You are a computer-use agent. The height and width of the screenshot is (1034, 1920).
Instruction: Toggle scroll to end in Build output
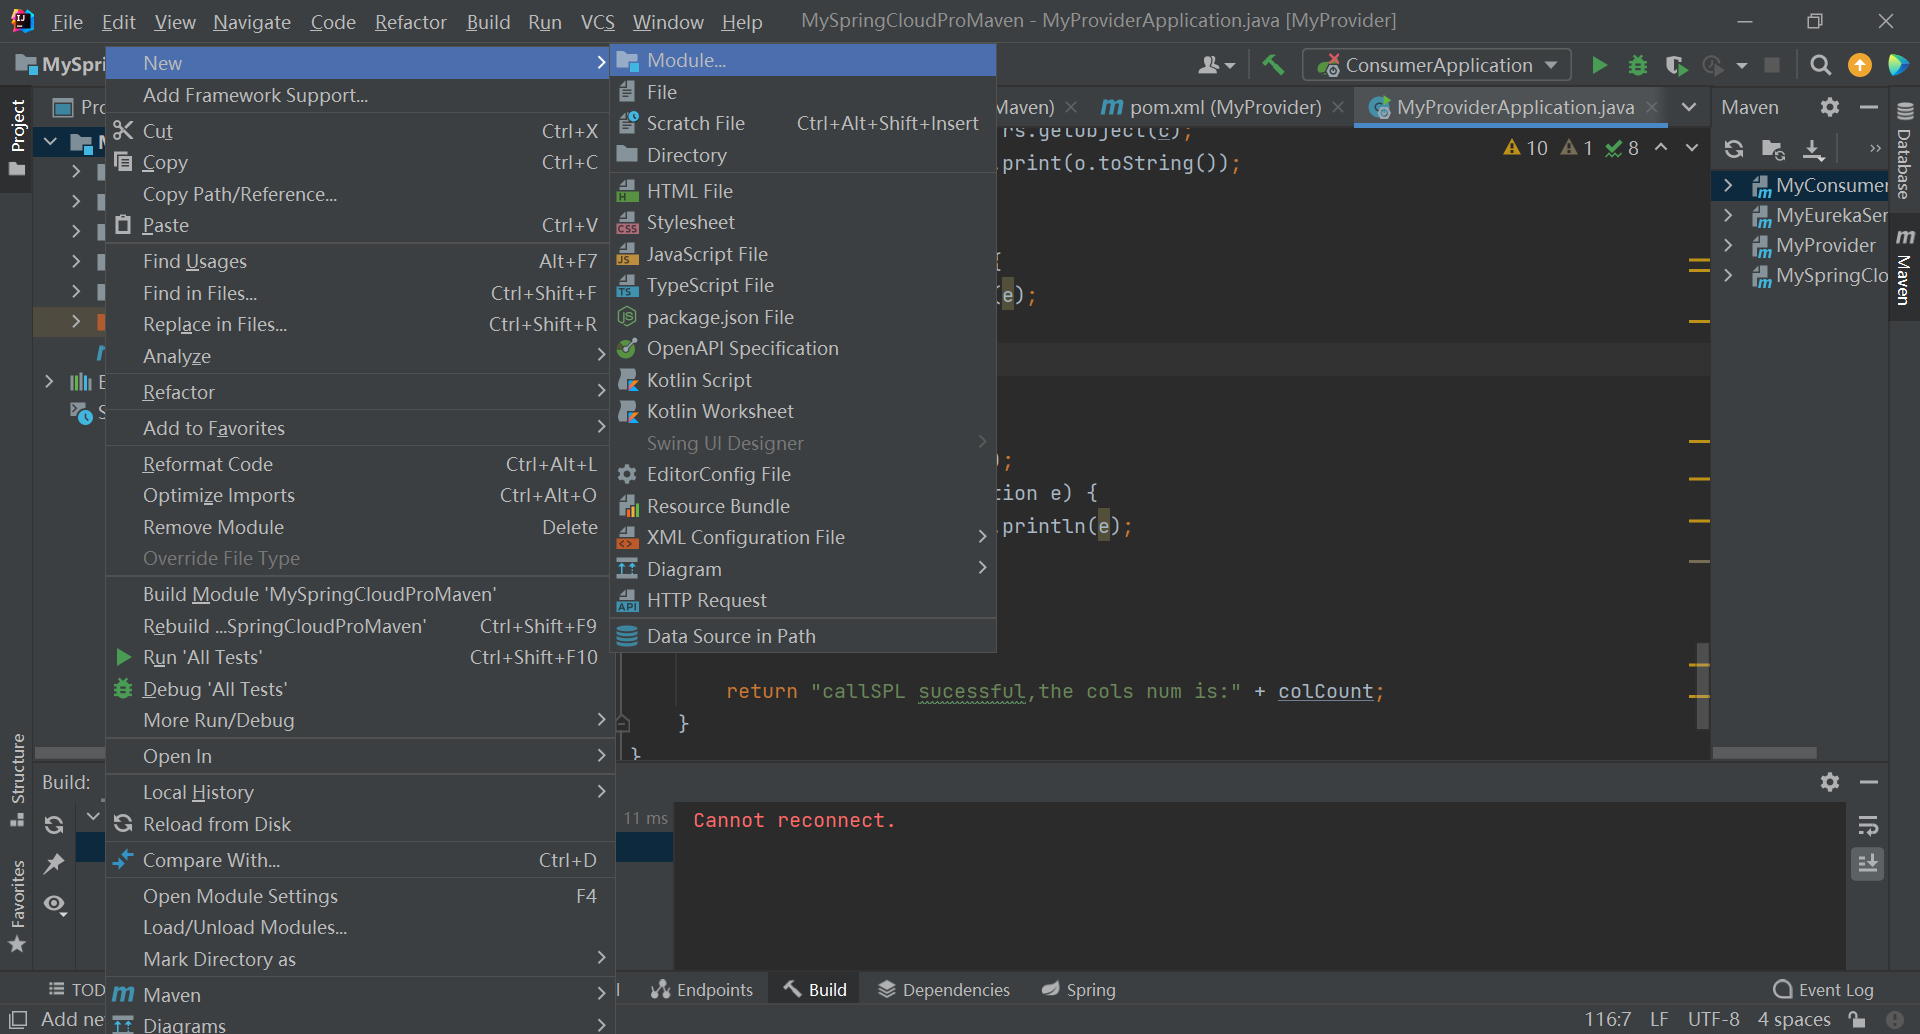click(x=1867, y=864)
